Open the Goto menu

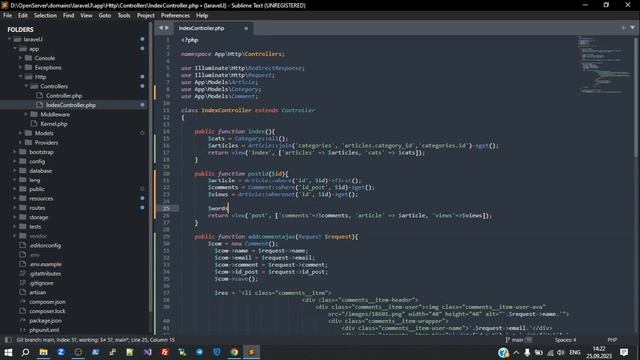pos(105,16)
